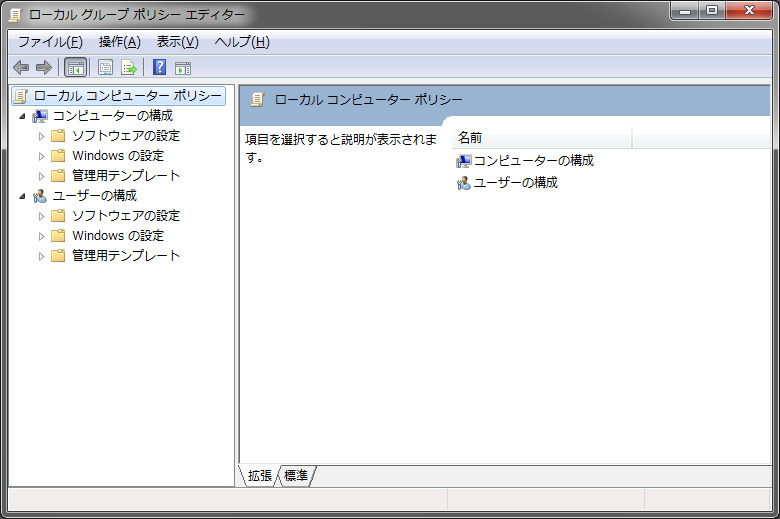Click the Back arrow toolbar icon
780x519 pixels.
20,67
